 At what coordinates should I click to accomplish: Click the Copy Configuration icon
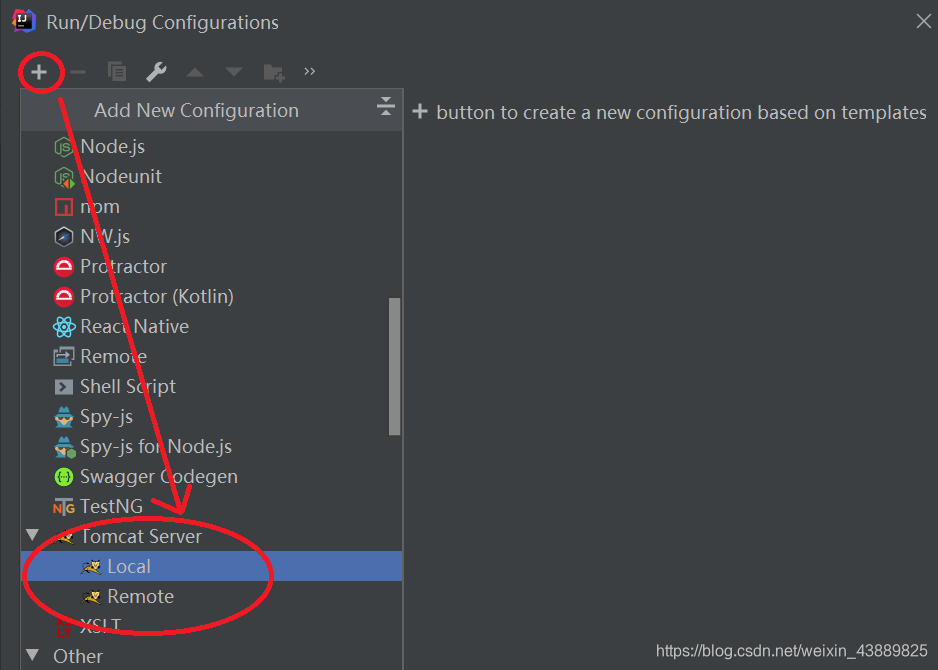pyautogui.click(x=117, y=72)
